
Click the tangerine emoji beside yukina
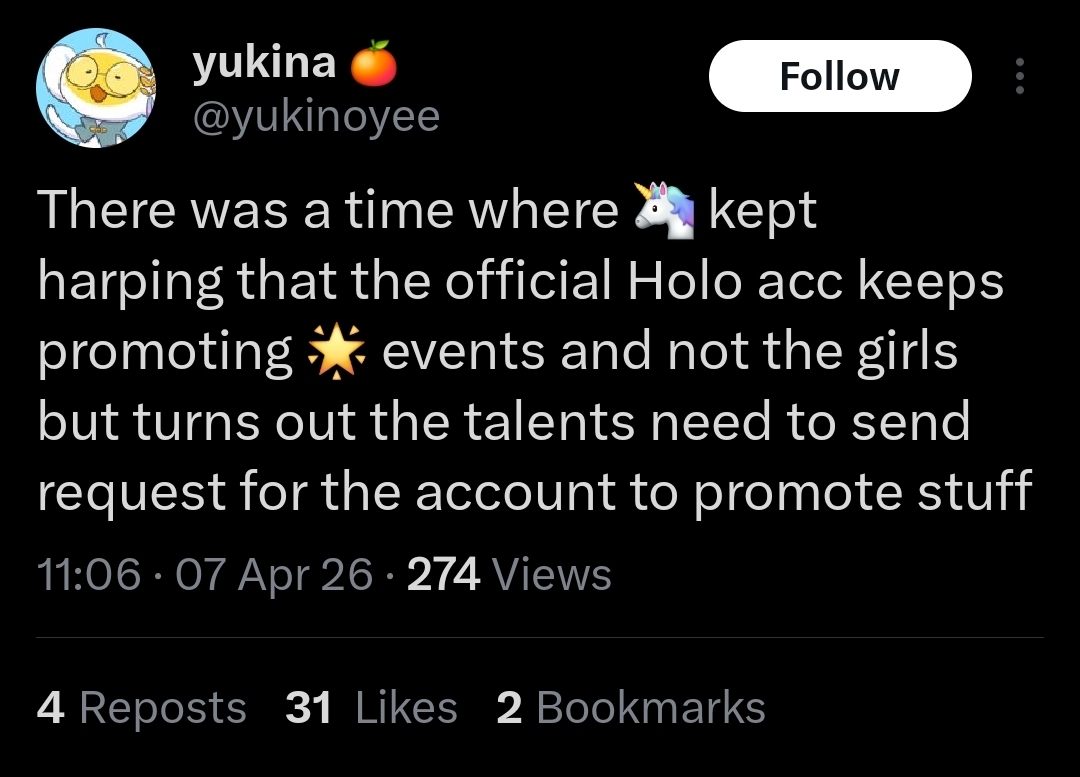[374, 63]
